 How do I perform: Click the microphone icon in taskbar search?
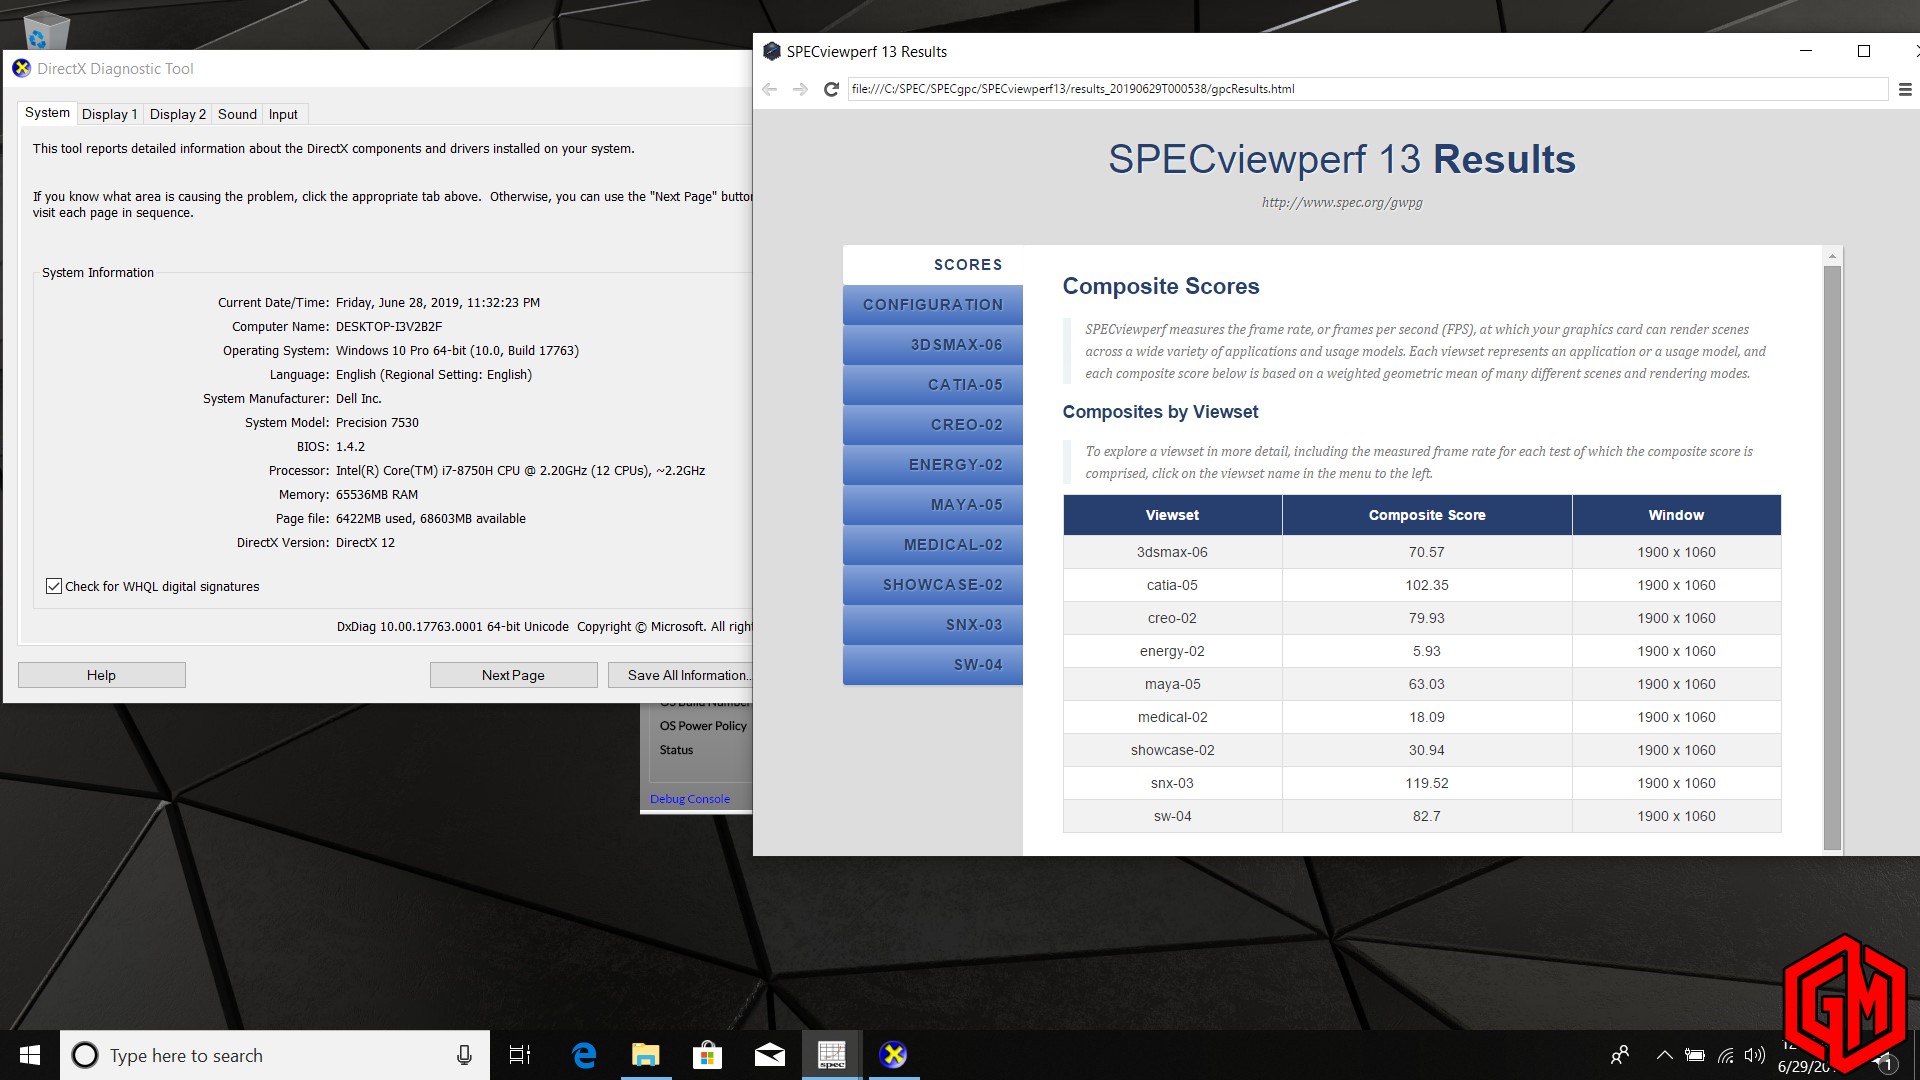pyautogui.click(x=464, y=1055)
